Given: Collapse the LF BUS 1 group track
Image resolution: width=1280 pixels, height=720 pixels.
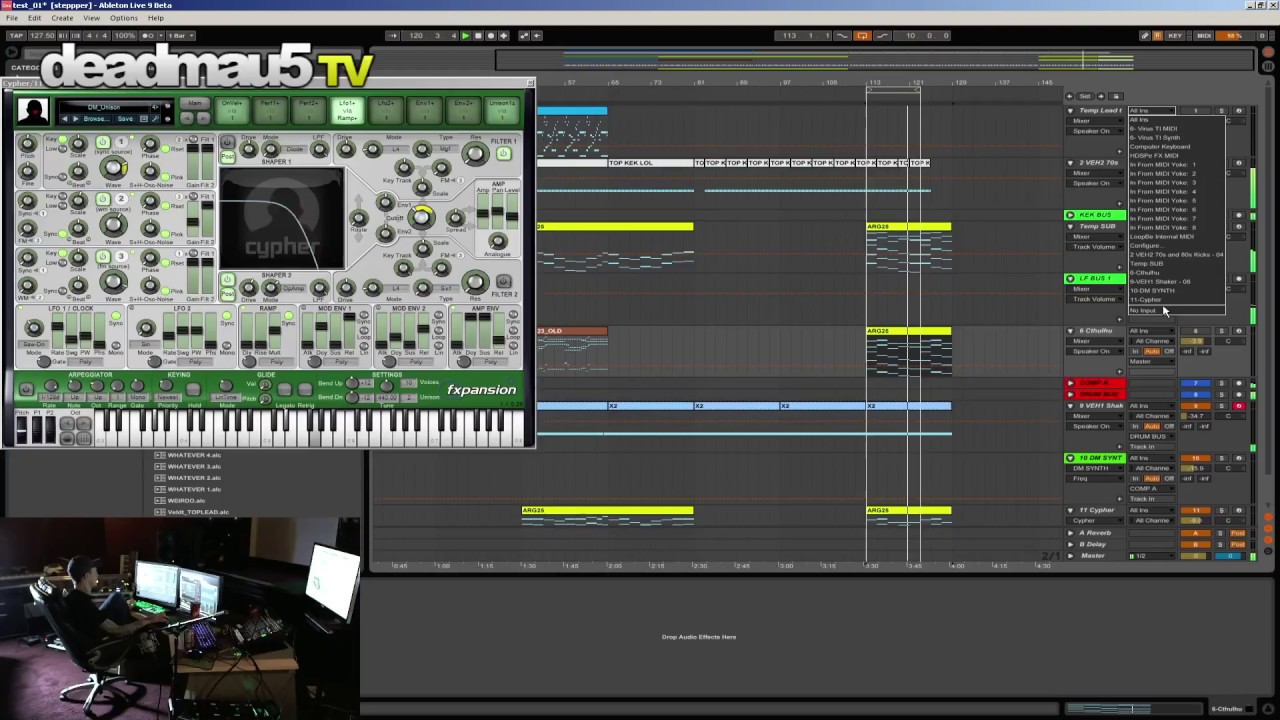Looking at the screenshot, I should [x=1071, y=278].
